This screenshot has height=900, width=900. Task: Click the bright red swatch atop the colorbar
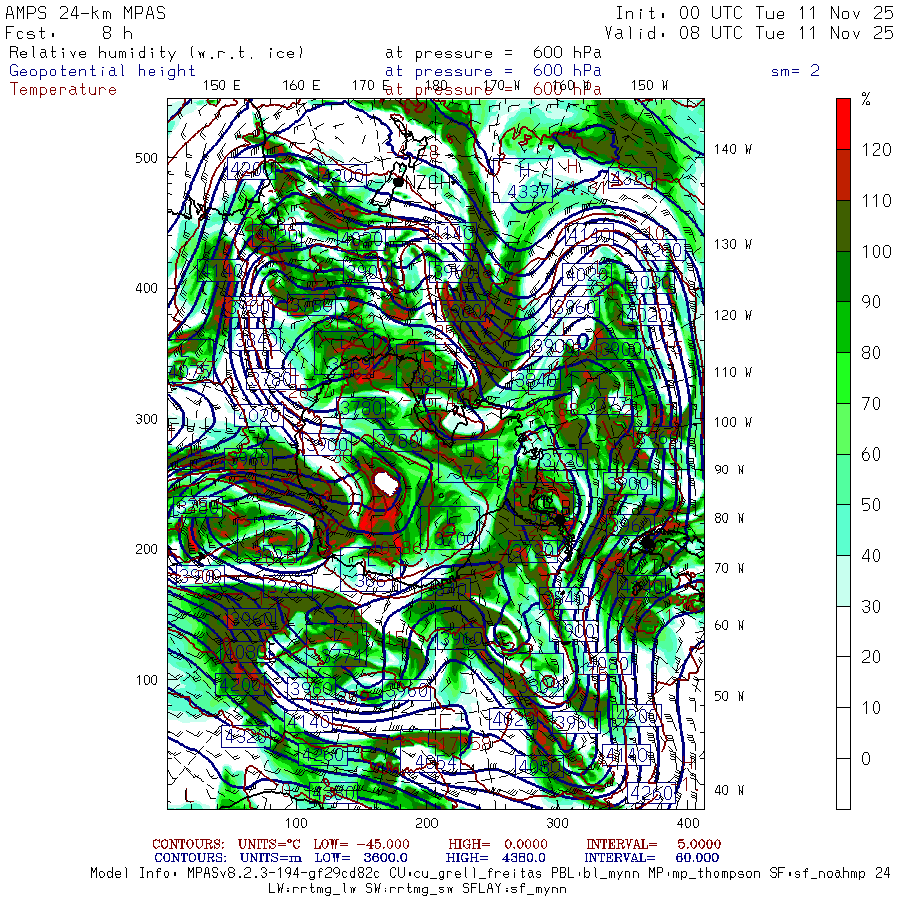pyautogui.click(x=843, y=123)
